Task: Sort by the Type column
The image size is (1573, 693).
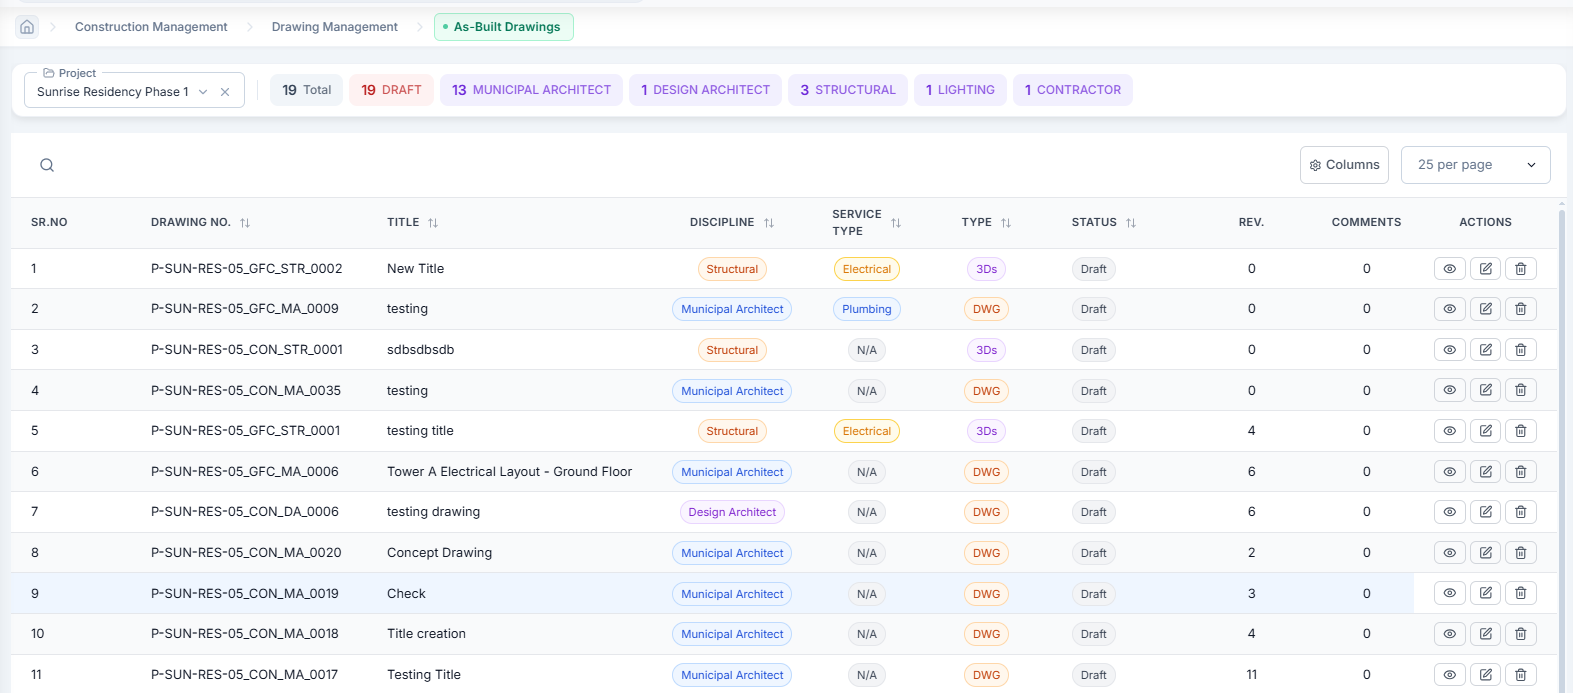Action: click(1006, 223)
